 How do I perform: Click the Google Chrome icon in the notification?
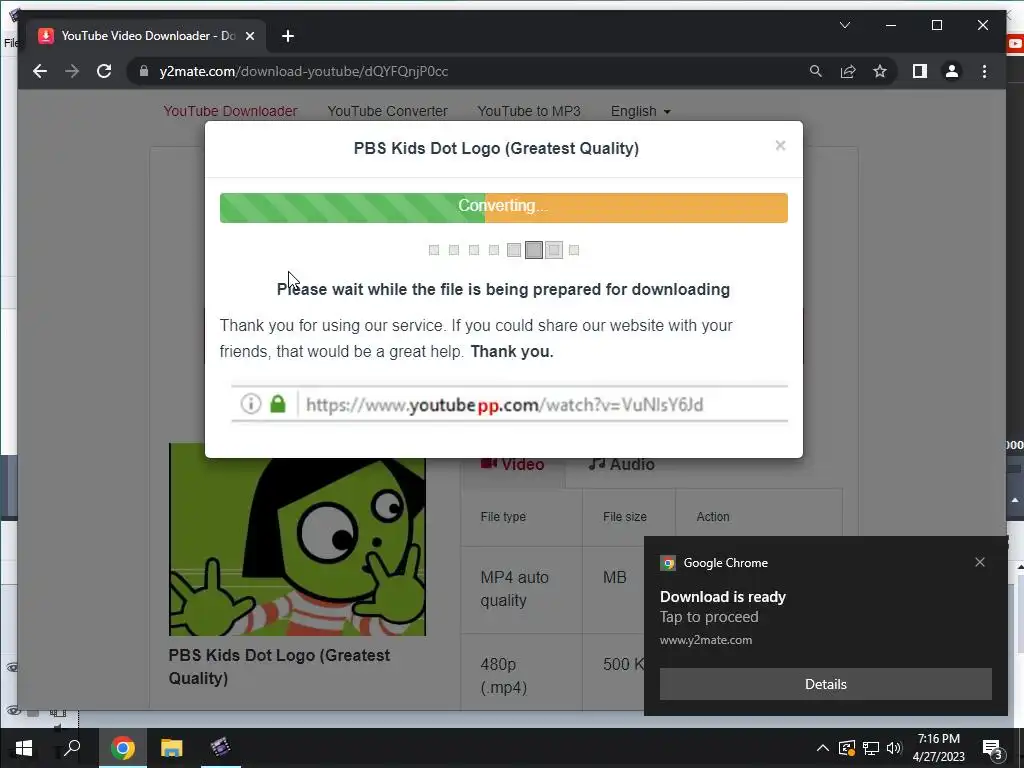(x=667, y=563)
